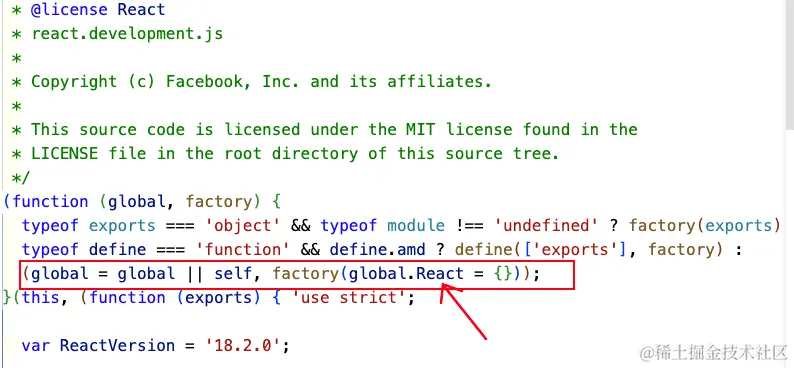
Task: Click 'define.amd' in the code
Action: [377, 250]
